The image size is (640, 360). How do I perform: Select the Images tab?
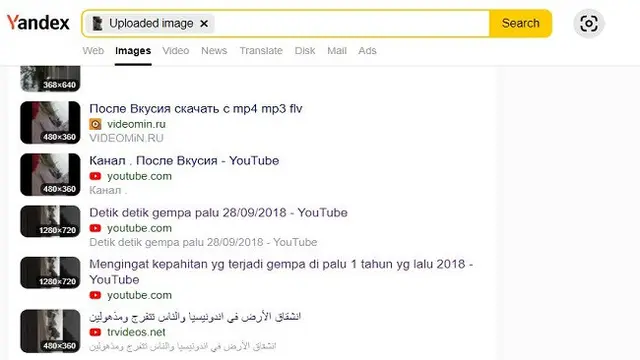(x=133, y=51)
